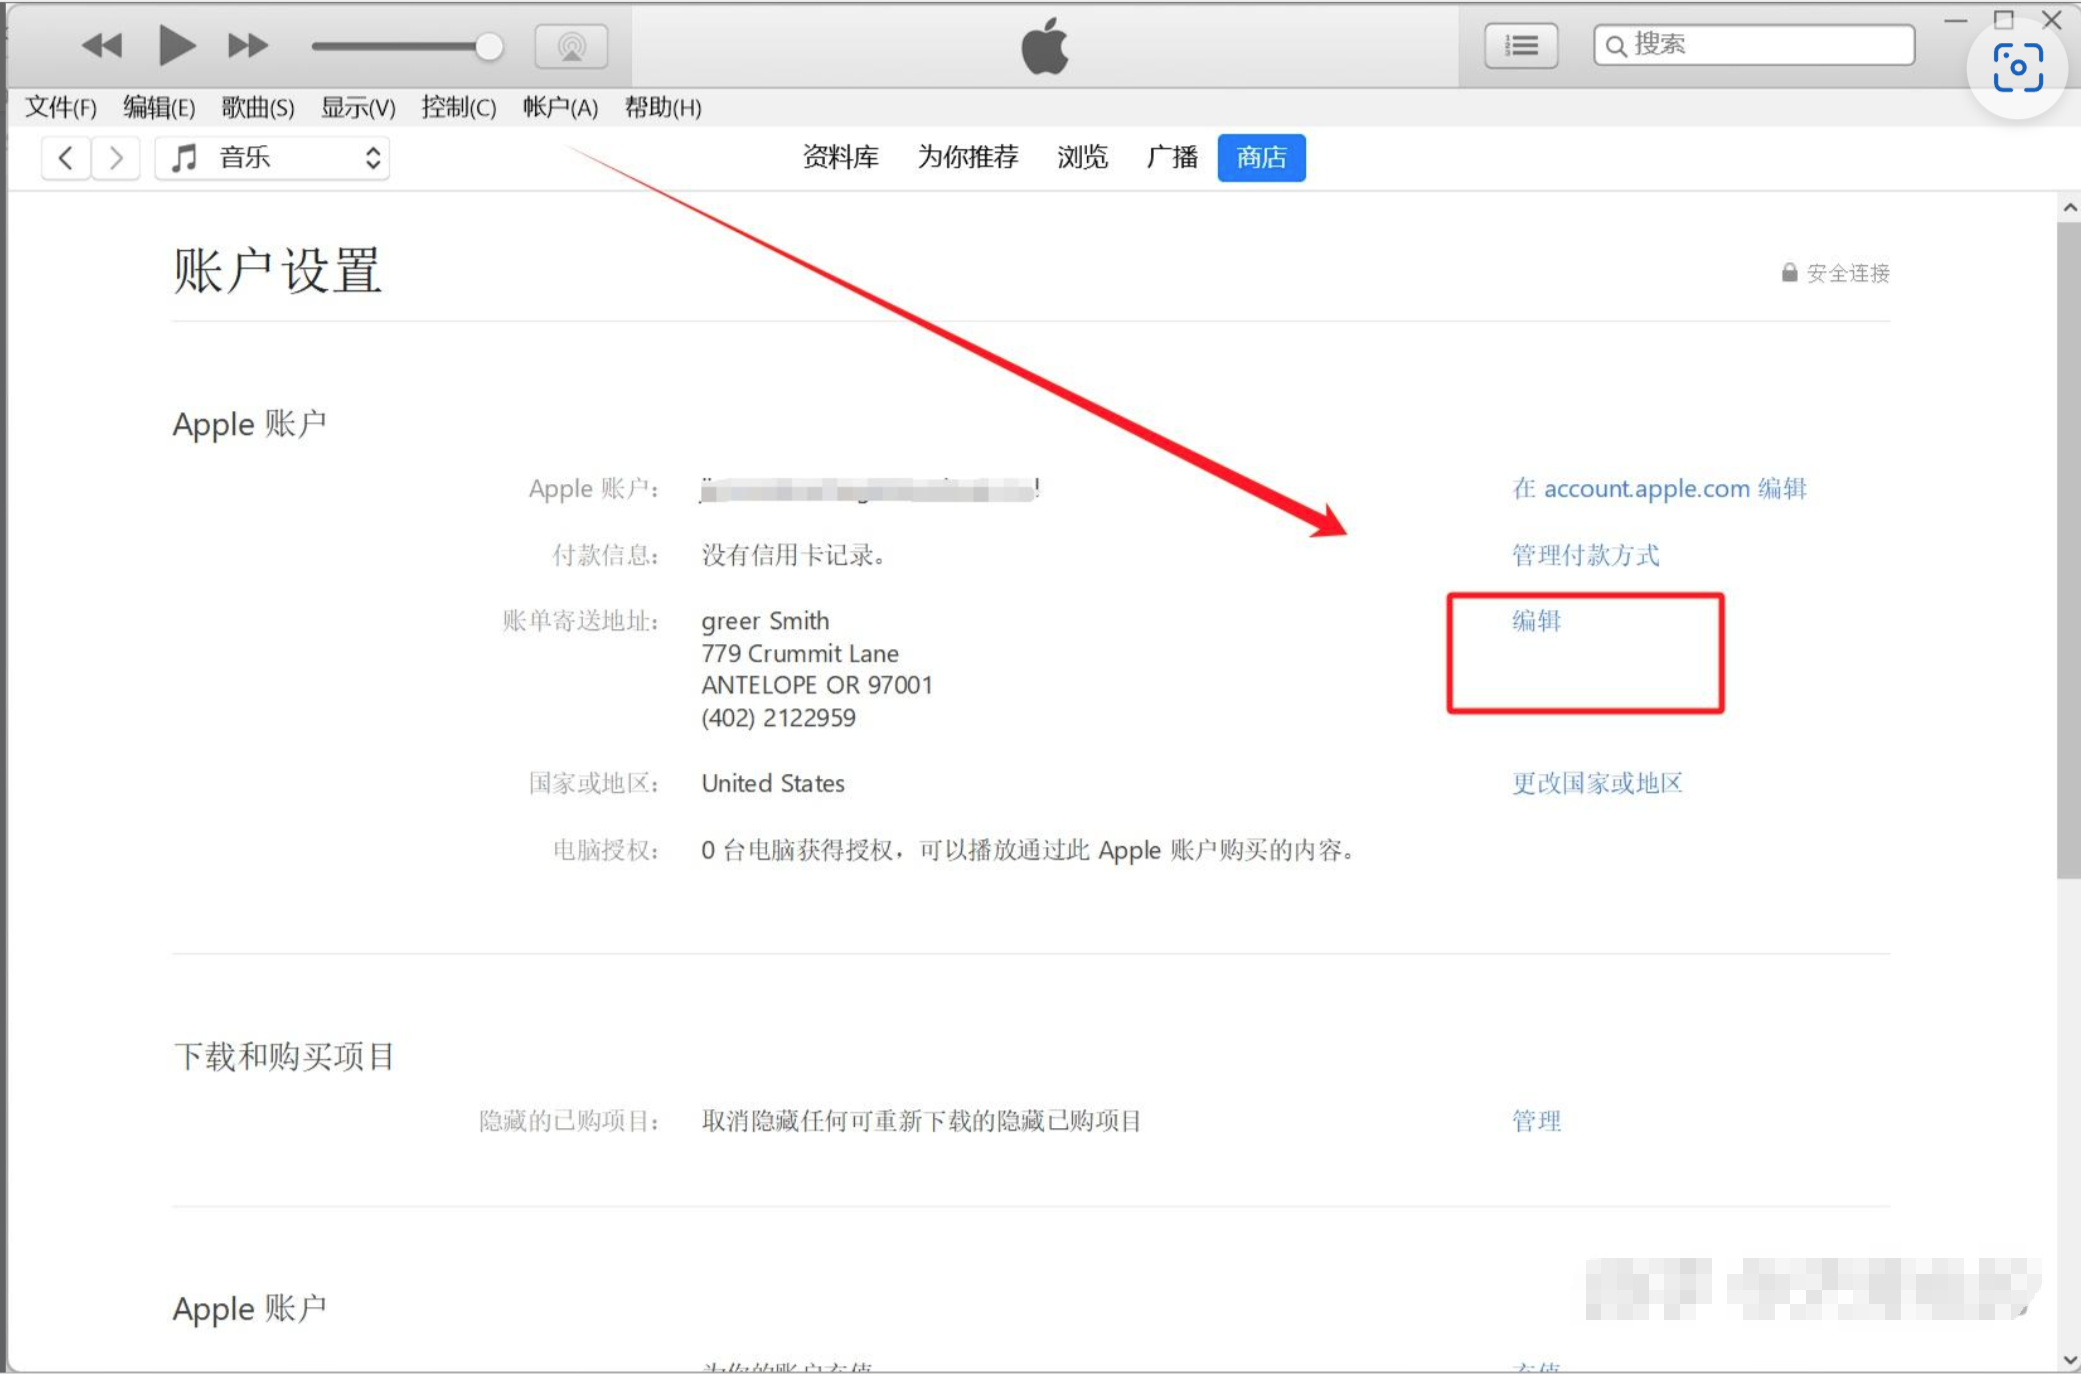This screenshot has width=2081, height=1374.
Task: Open the 管理付款方式 link
Action: pos(1585,555)
